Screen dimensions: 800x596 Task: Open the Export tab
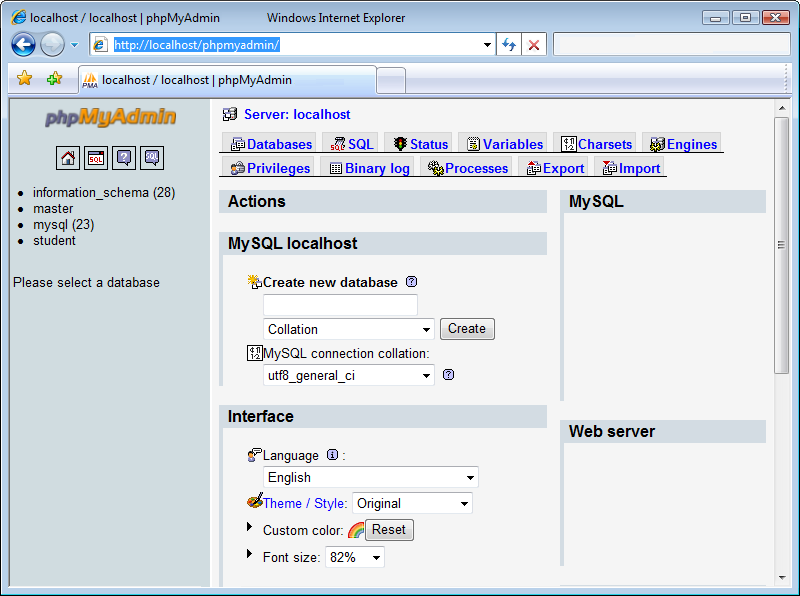pyautogui.click(x=555, y=168)
